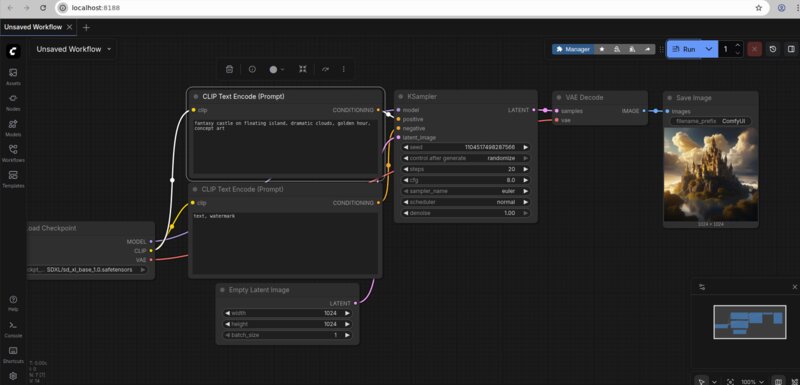Collapse the KSampler node via title dot
Screen dimensions: 800x385
pyautogui.click(x=401, y=97)
